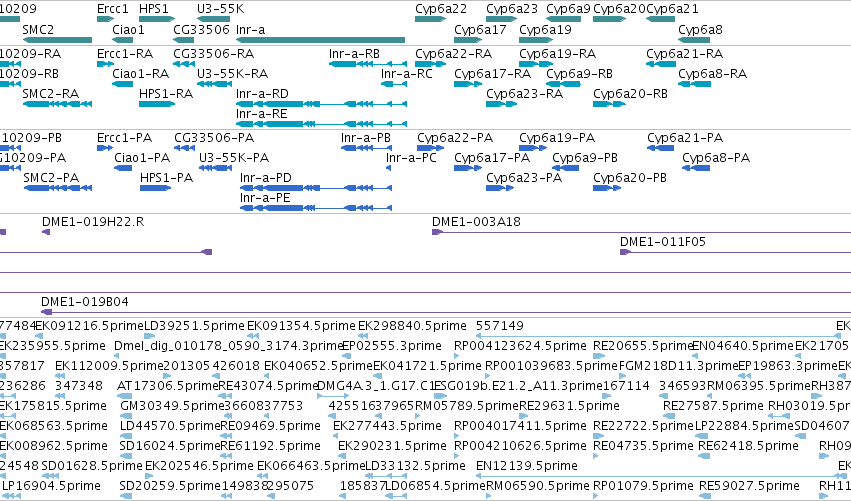Click the CG33506-PA protein label
The width and height of the screenshot is (851, 501).
click(x=214, y=138)
